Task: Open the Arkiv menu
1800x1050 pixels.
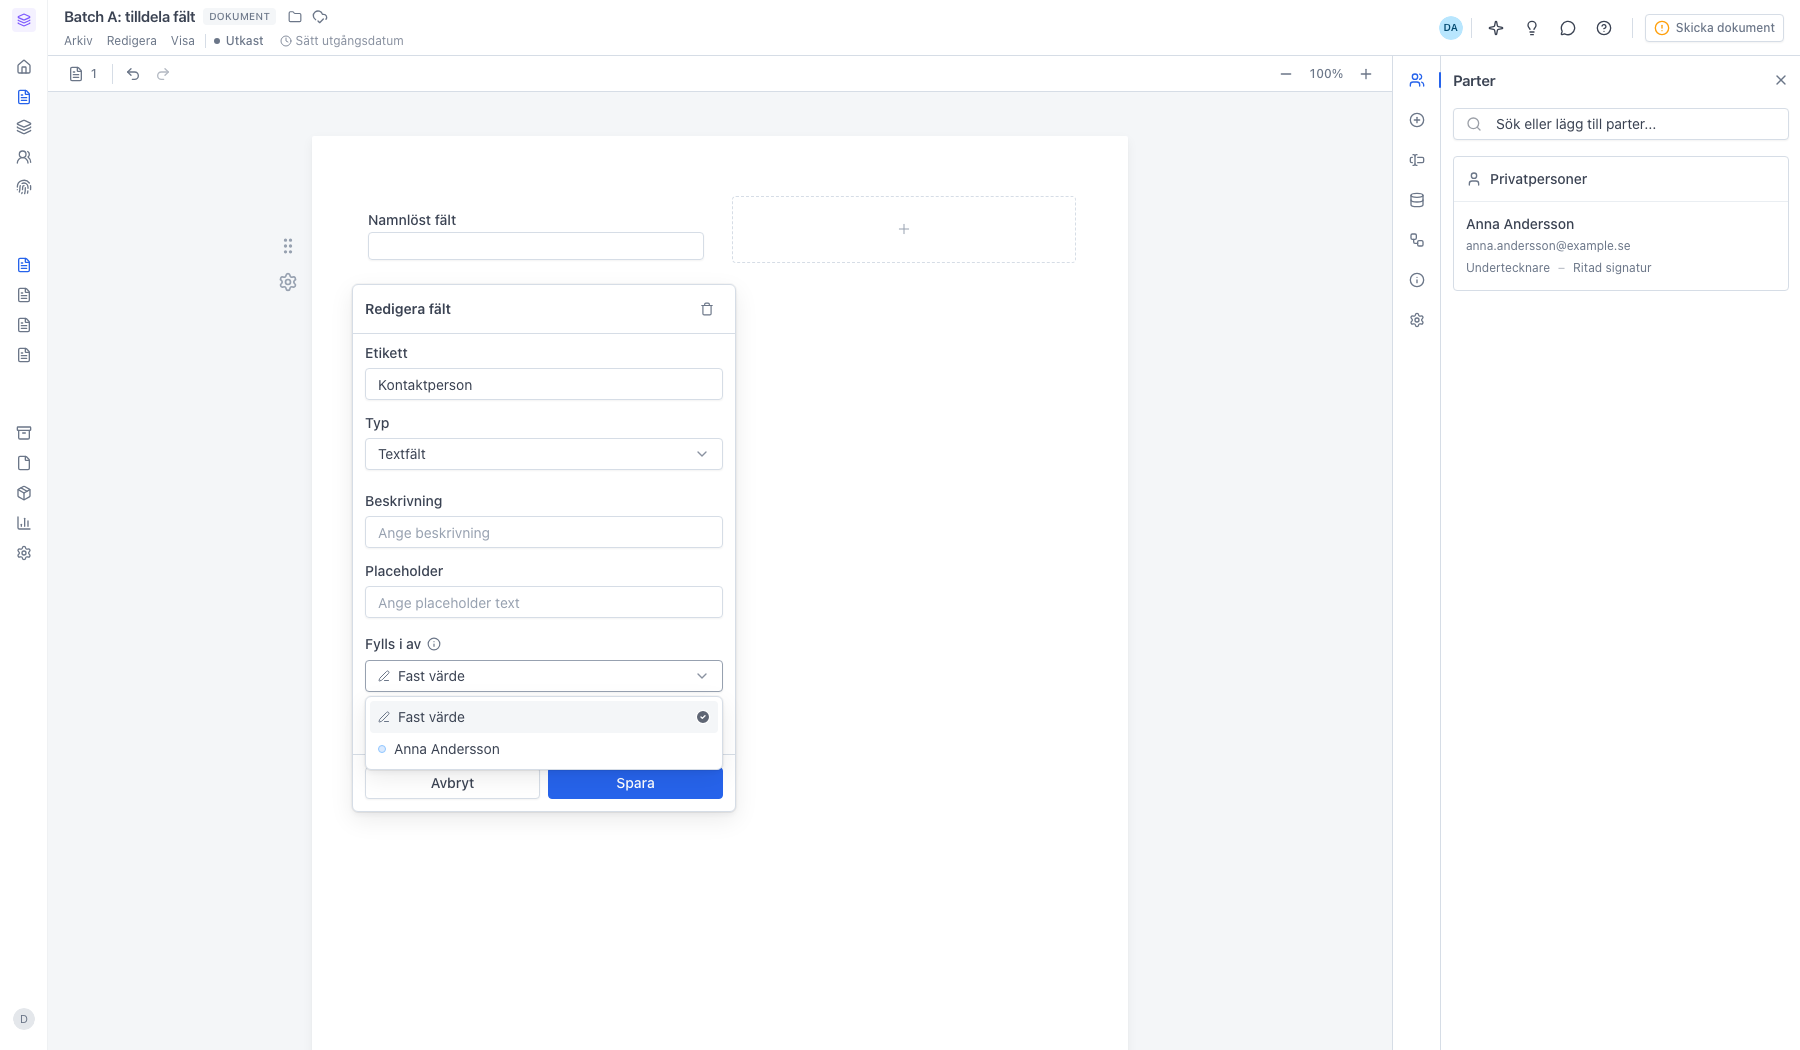Action: pyautogui.click(x=78, y=41)
